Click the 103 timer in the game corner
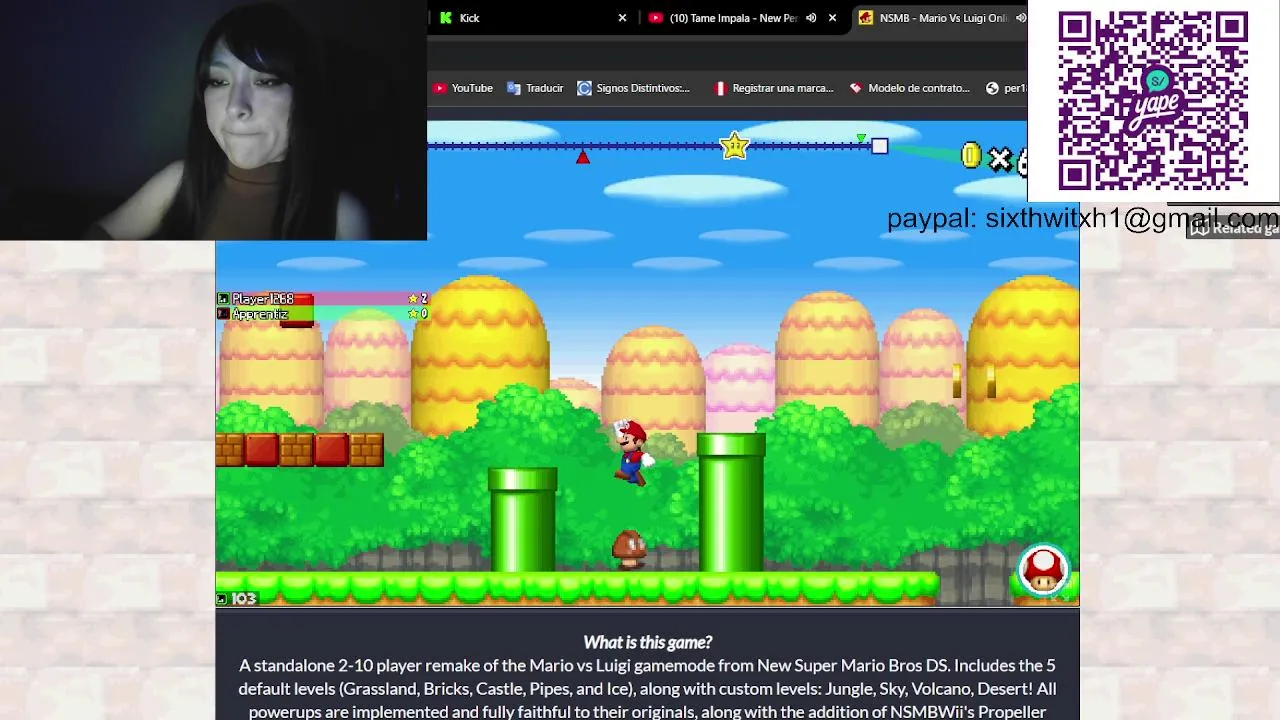Viewport: 1280px width, 720px height. click(x=237, y=599)
